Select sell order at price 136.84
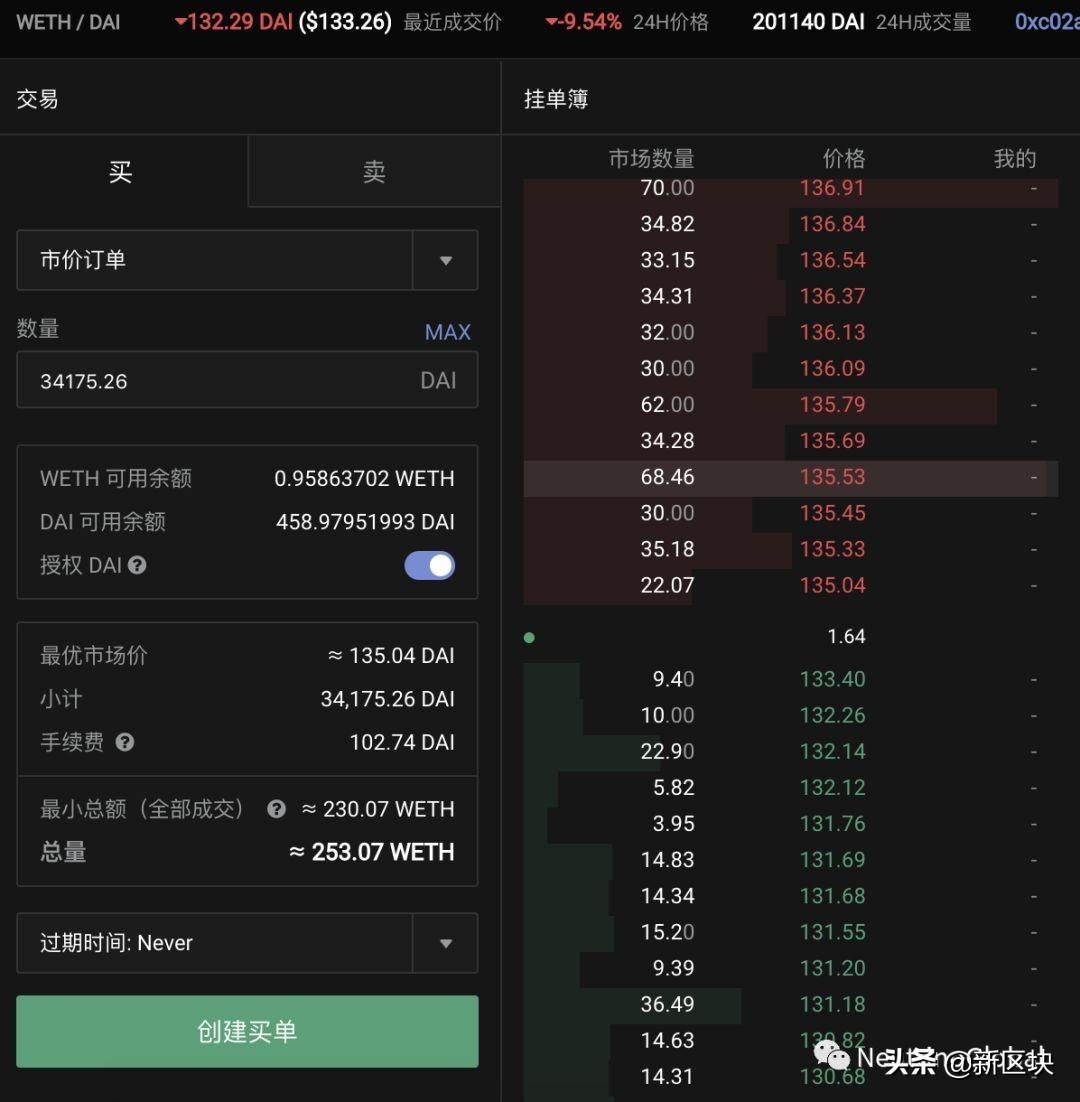This screenshot has width=1080, height=1102. click(x=791, y=224)
